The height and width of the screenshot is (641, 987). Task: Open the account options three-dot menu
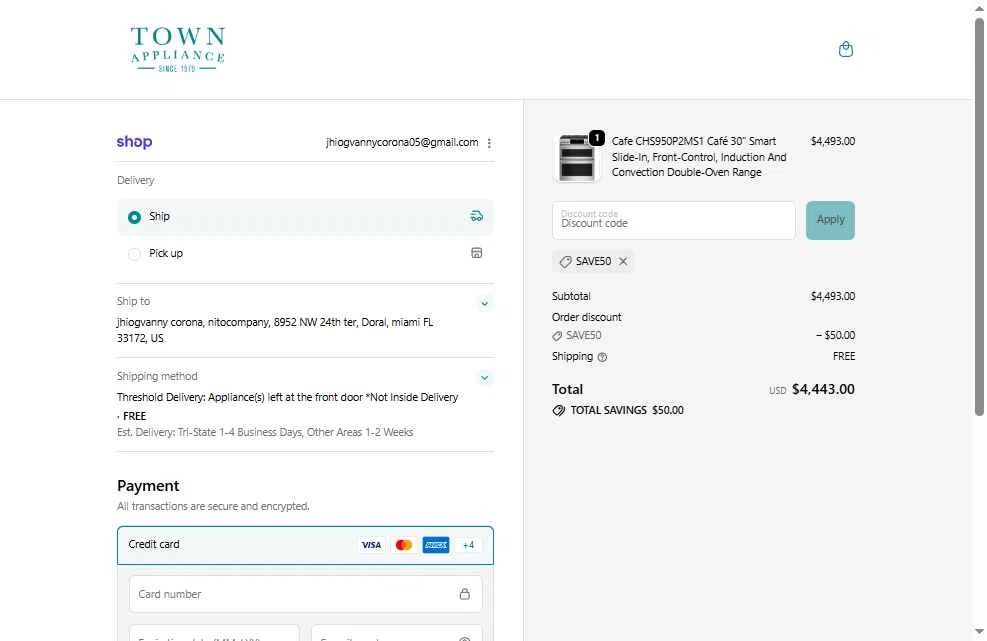click(x=489, y=143)
